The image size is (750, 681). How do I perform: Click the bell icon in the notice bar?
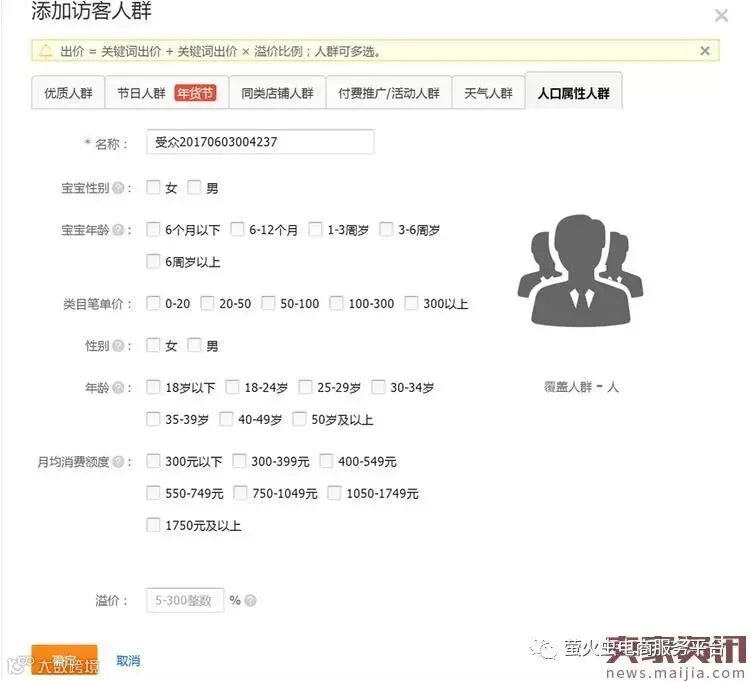45,51
